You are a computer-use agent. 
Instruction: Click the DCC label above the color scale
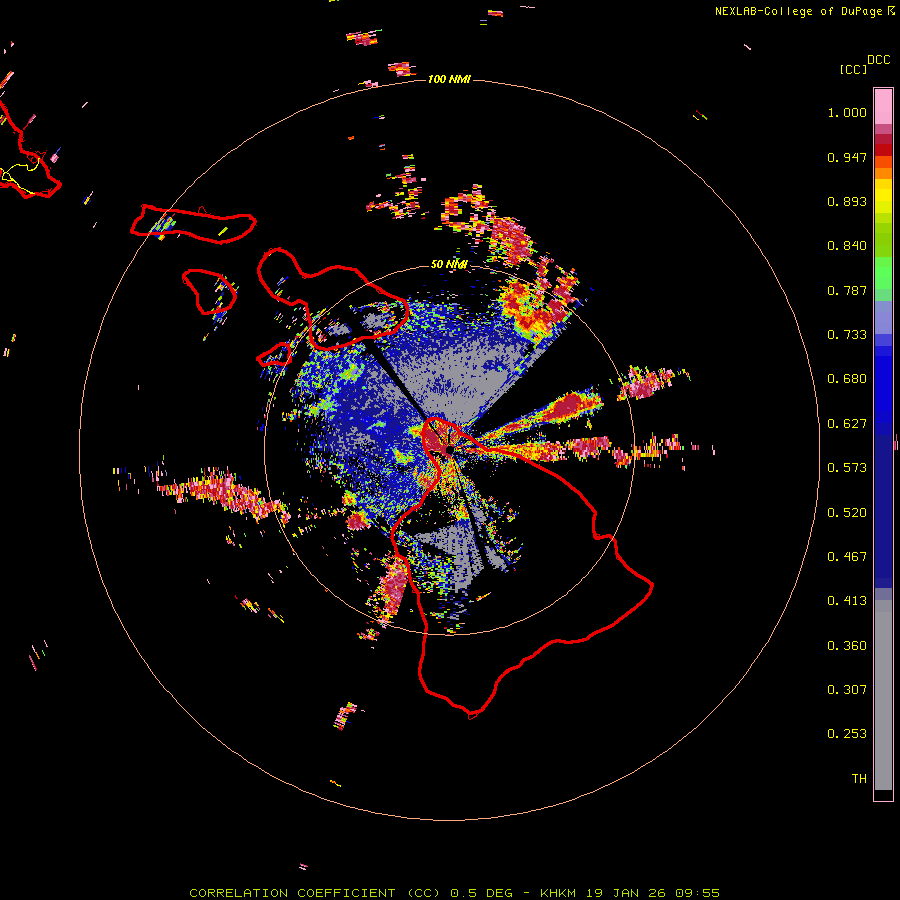click(879, 60)
